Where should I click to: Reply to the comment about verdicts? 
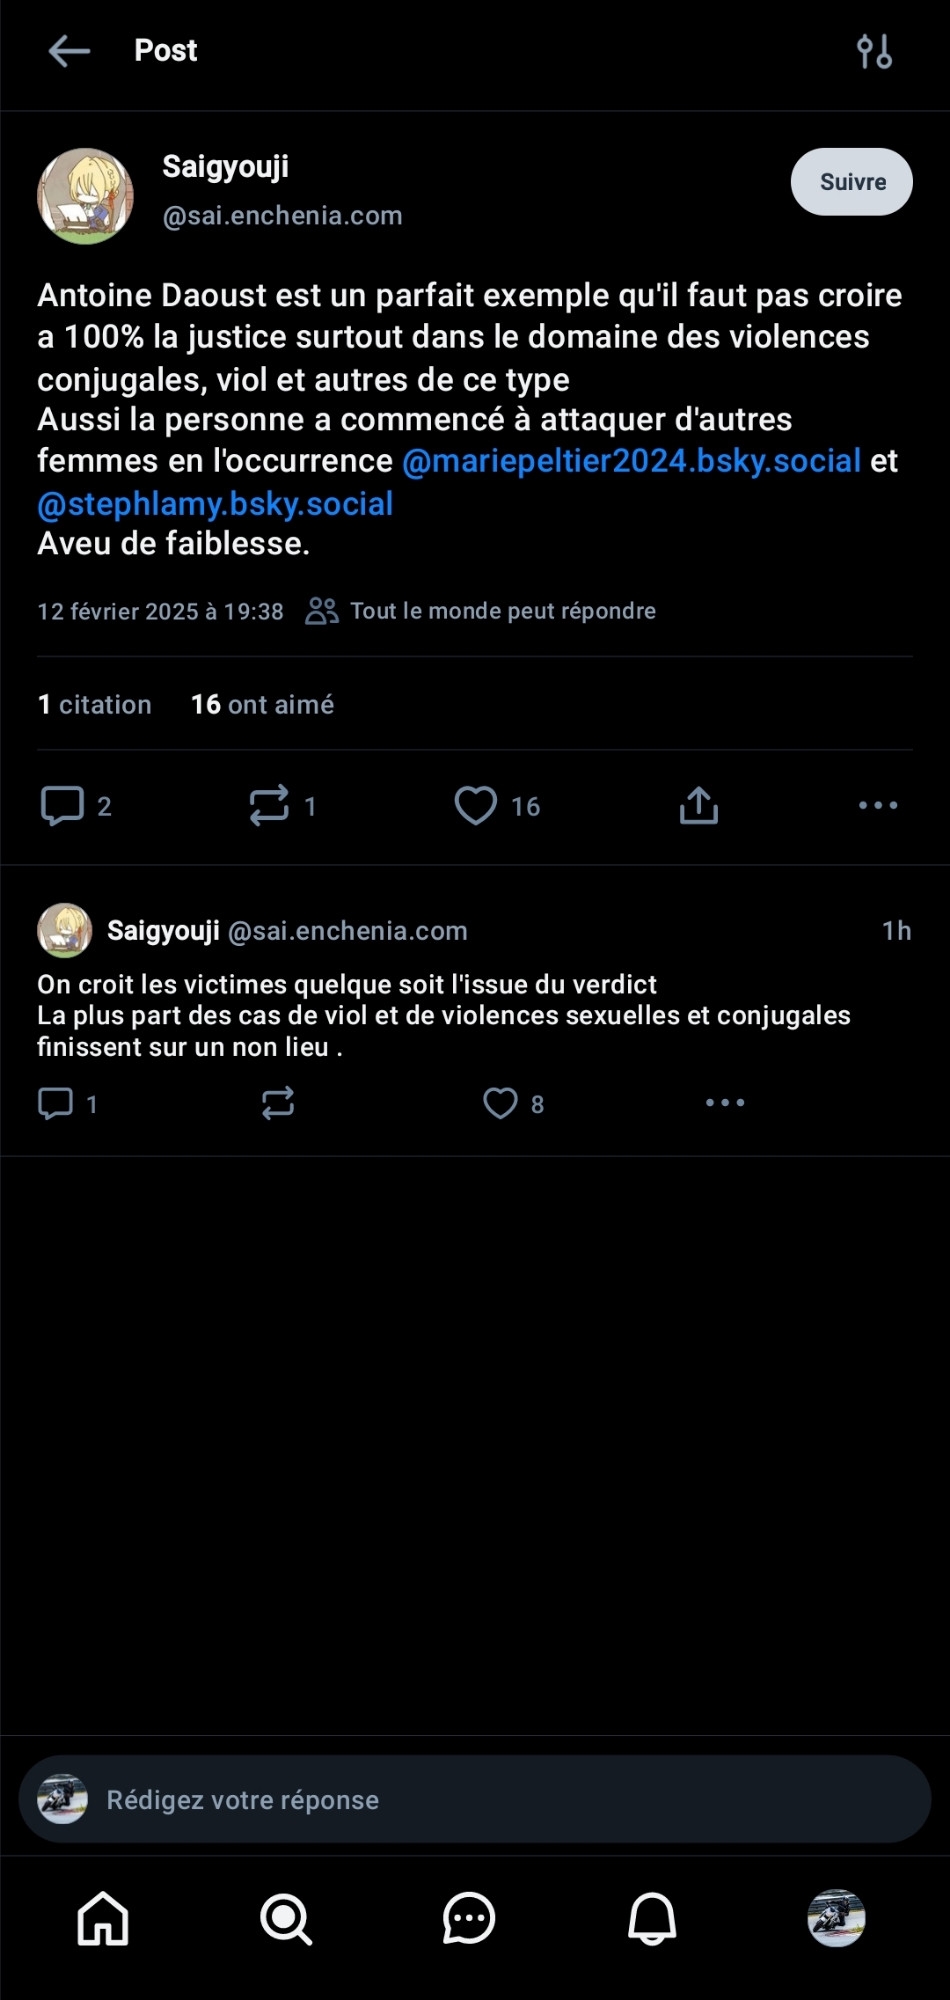click(x=56, y=1103)
